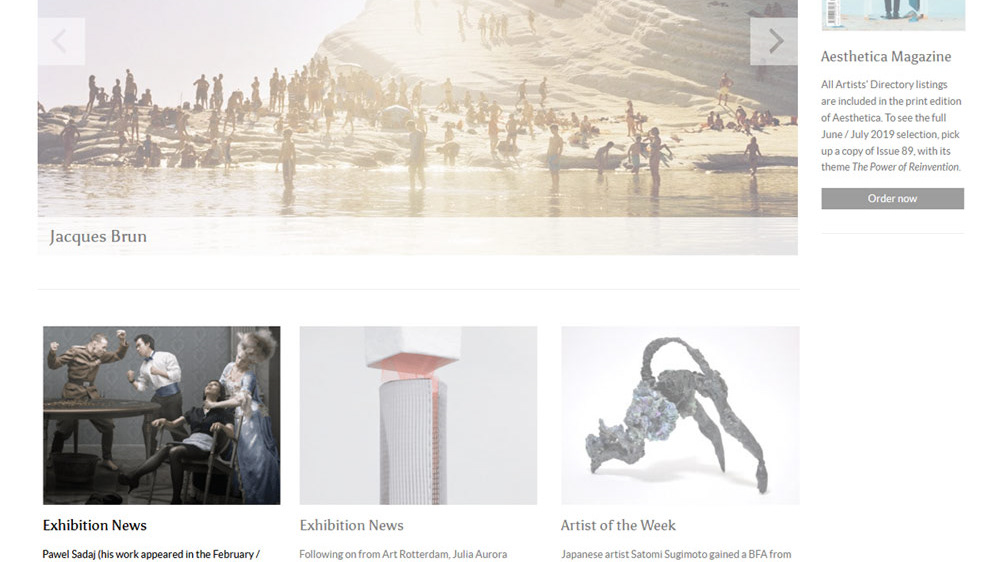Click the Pawel Sadaj article excerpt
The width and height of the screenshot is (1000, 562).
tap(151, 554)
